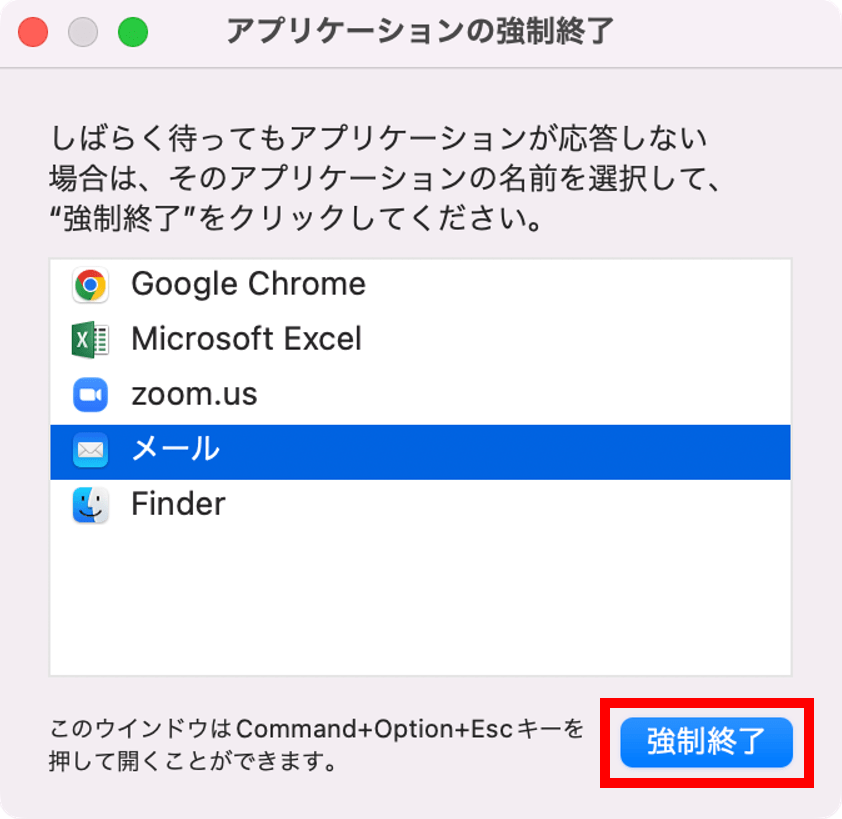
Task: Select Google Chrome in the list
Action: click(x=420, y=286)
